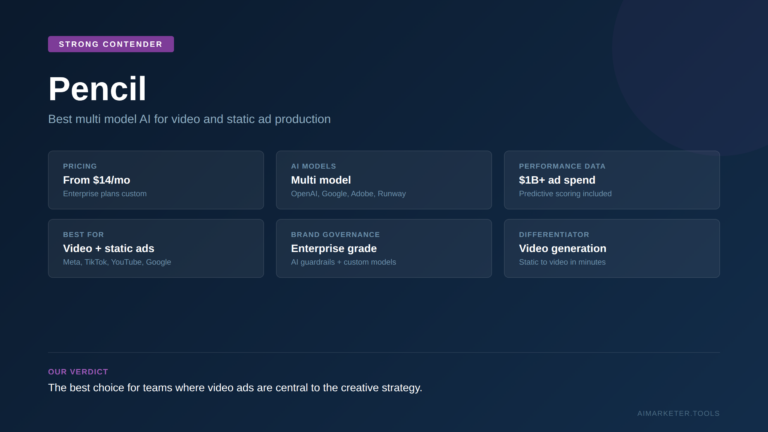Click the OUR VERDICT label
The image size is (768, 432).
[x=78, y=372]
